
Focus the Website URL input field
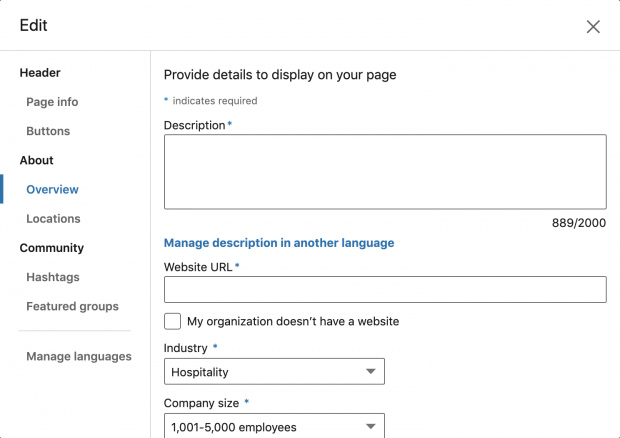(384, 289)
